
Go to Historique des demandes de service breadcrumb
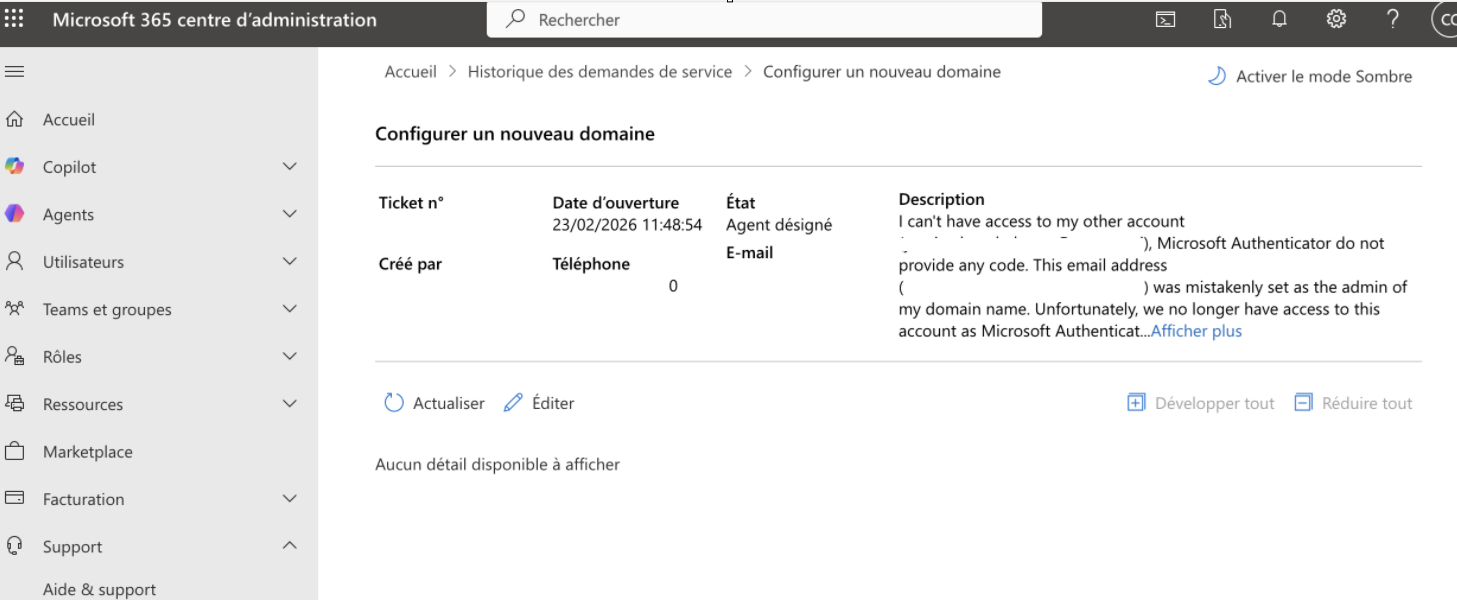click(600, 72)
